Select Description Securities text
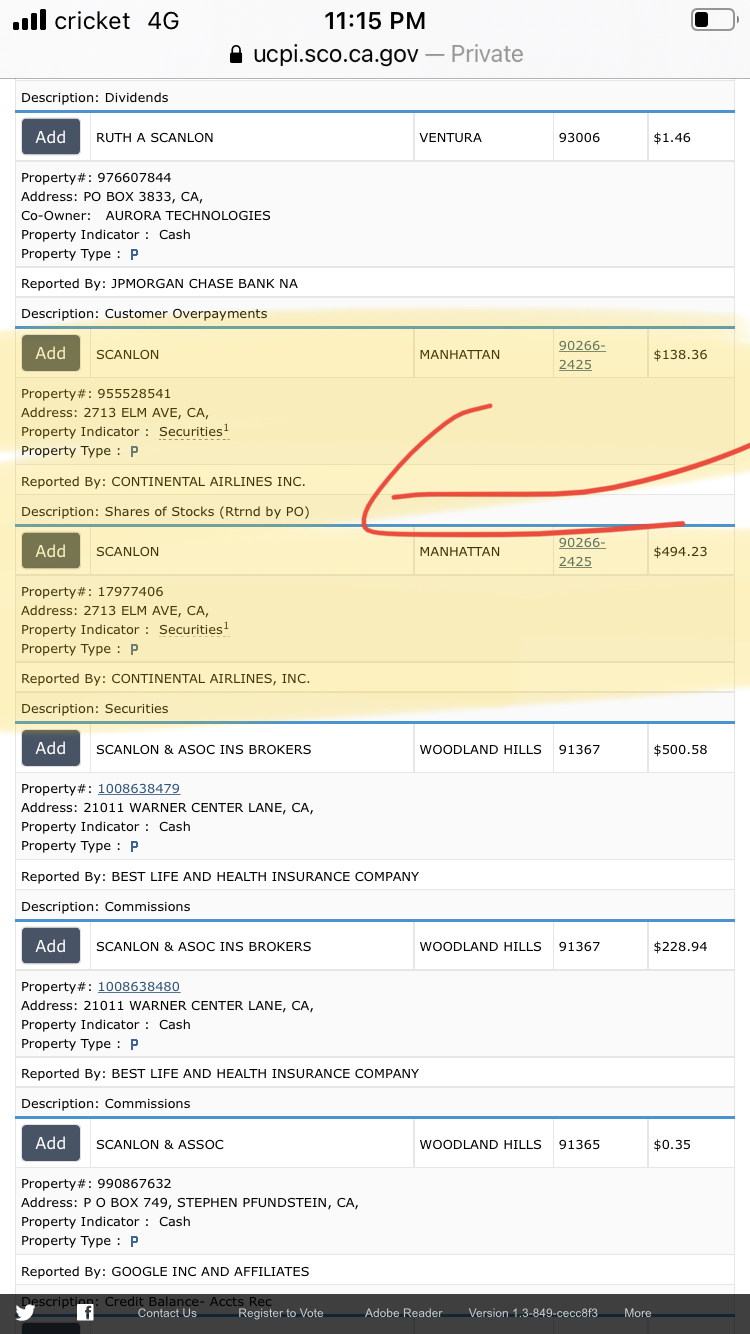Image resolution: width=750 pixels, height=1334 pixels. (x=95, y=709)
